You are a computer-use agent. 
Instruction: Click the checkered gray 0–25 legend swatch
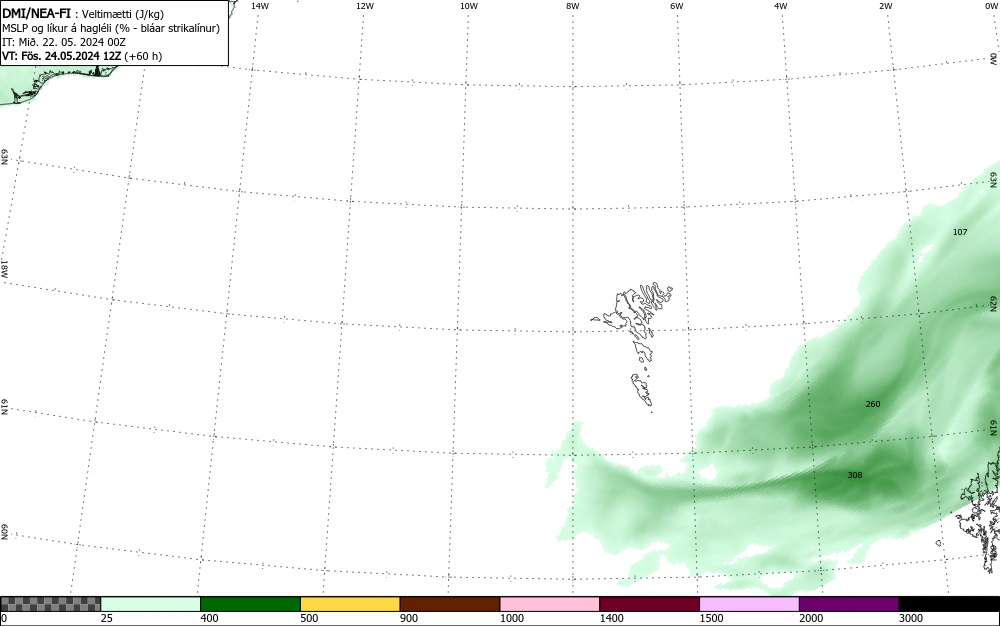pos(50,604)
